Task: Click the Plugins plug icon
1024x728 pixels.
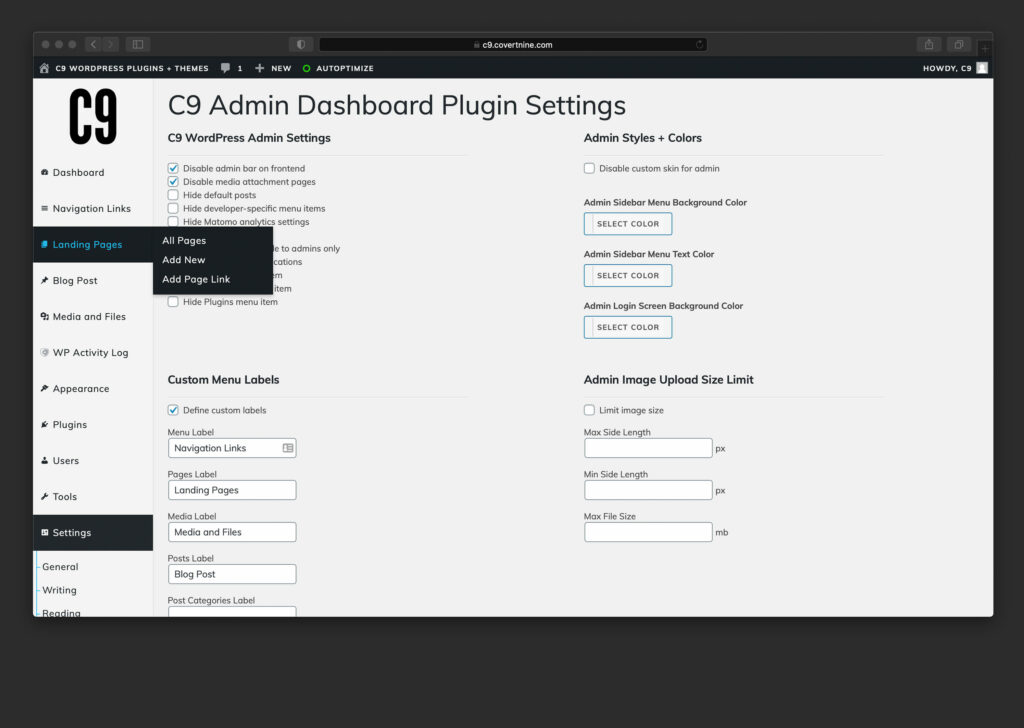Action: tap(44, 424)
